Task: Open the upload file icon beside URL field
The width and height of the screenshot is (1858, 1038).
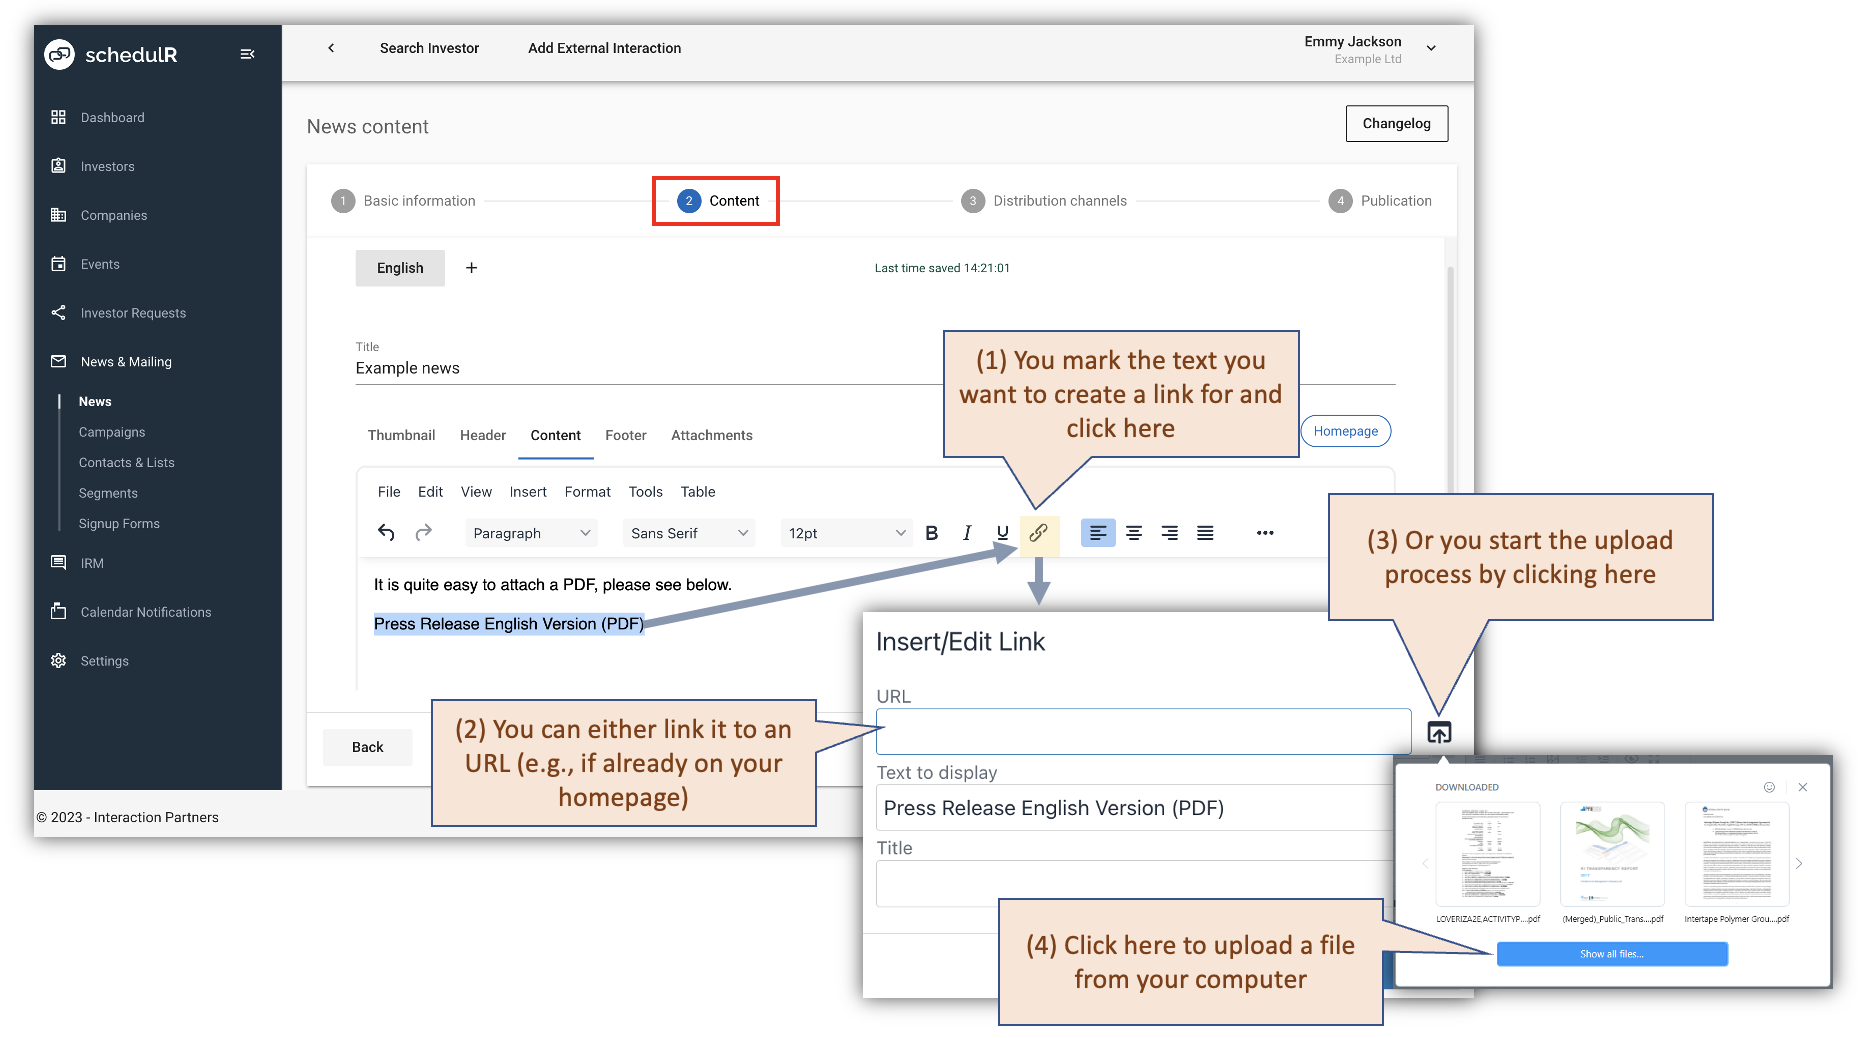Action: (1440, 733)
